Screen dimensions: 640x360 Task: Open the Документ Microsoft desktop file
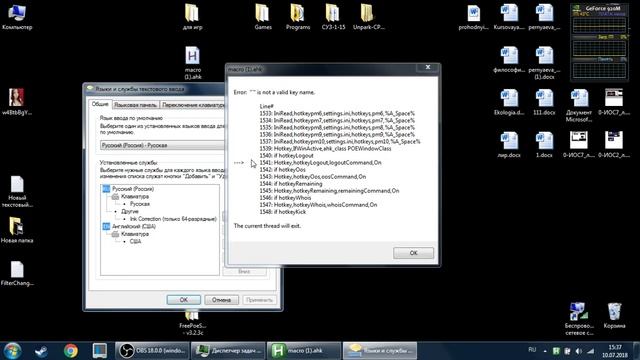579,105
